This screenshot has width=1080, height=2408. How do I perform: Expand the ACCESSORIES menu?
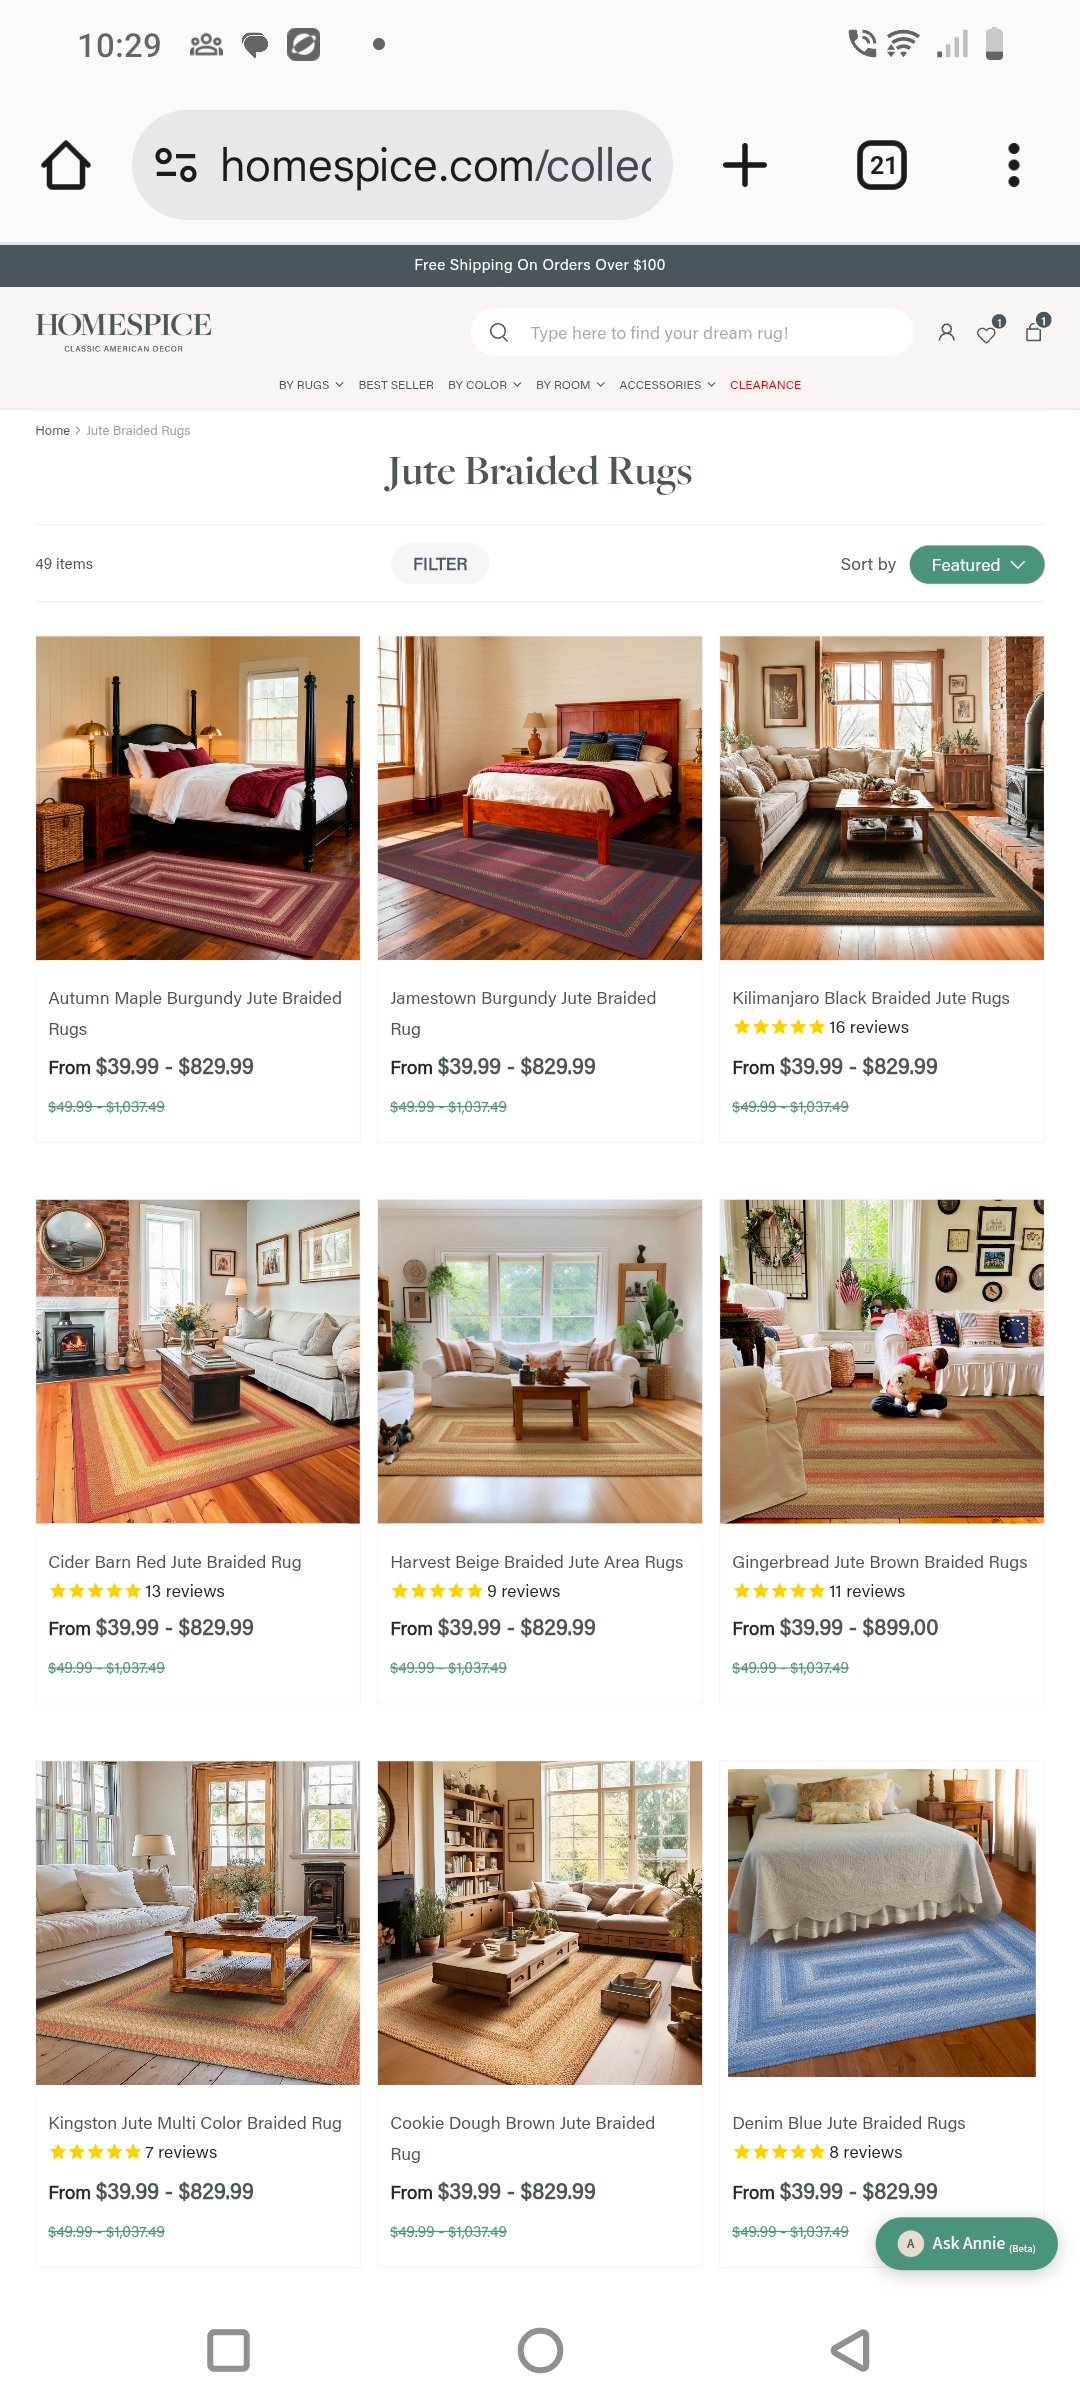(x=667, y=385)
